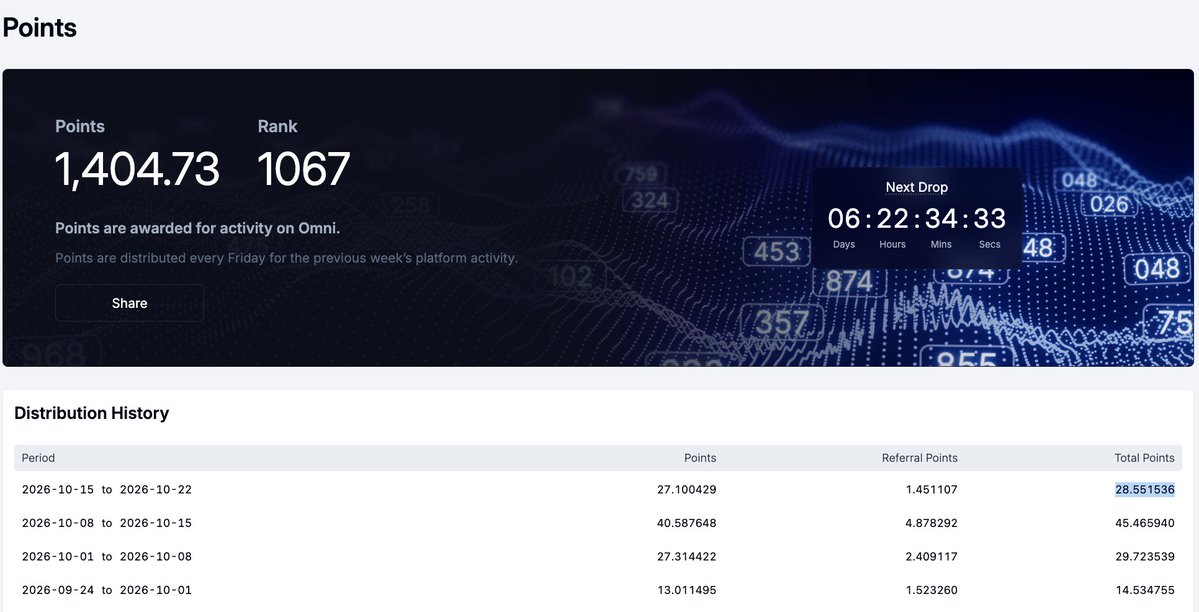Click the text about points awarded on Omni
1199x612 pixels.
tap(198, 228)
